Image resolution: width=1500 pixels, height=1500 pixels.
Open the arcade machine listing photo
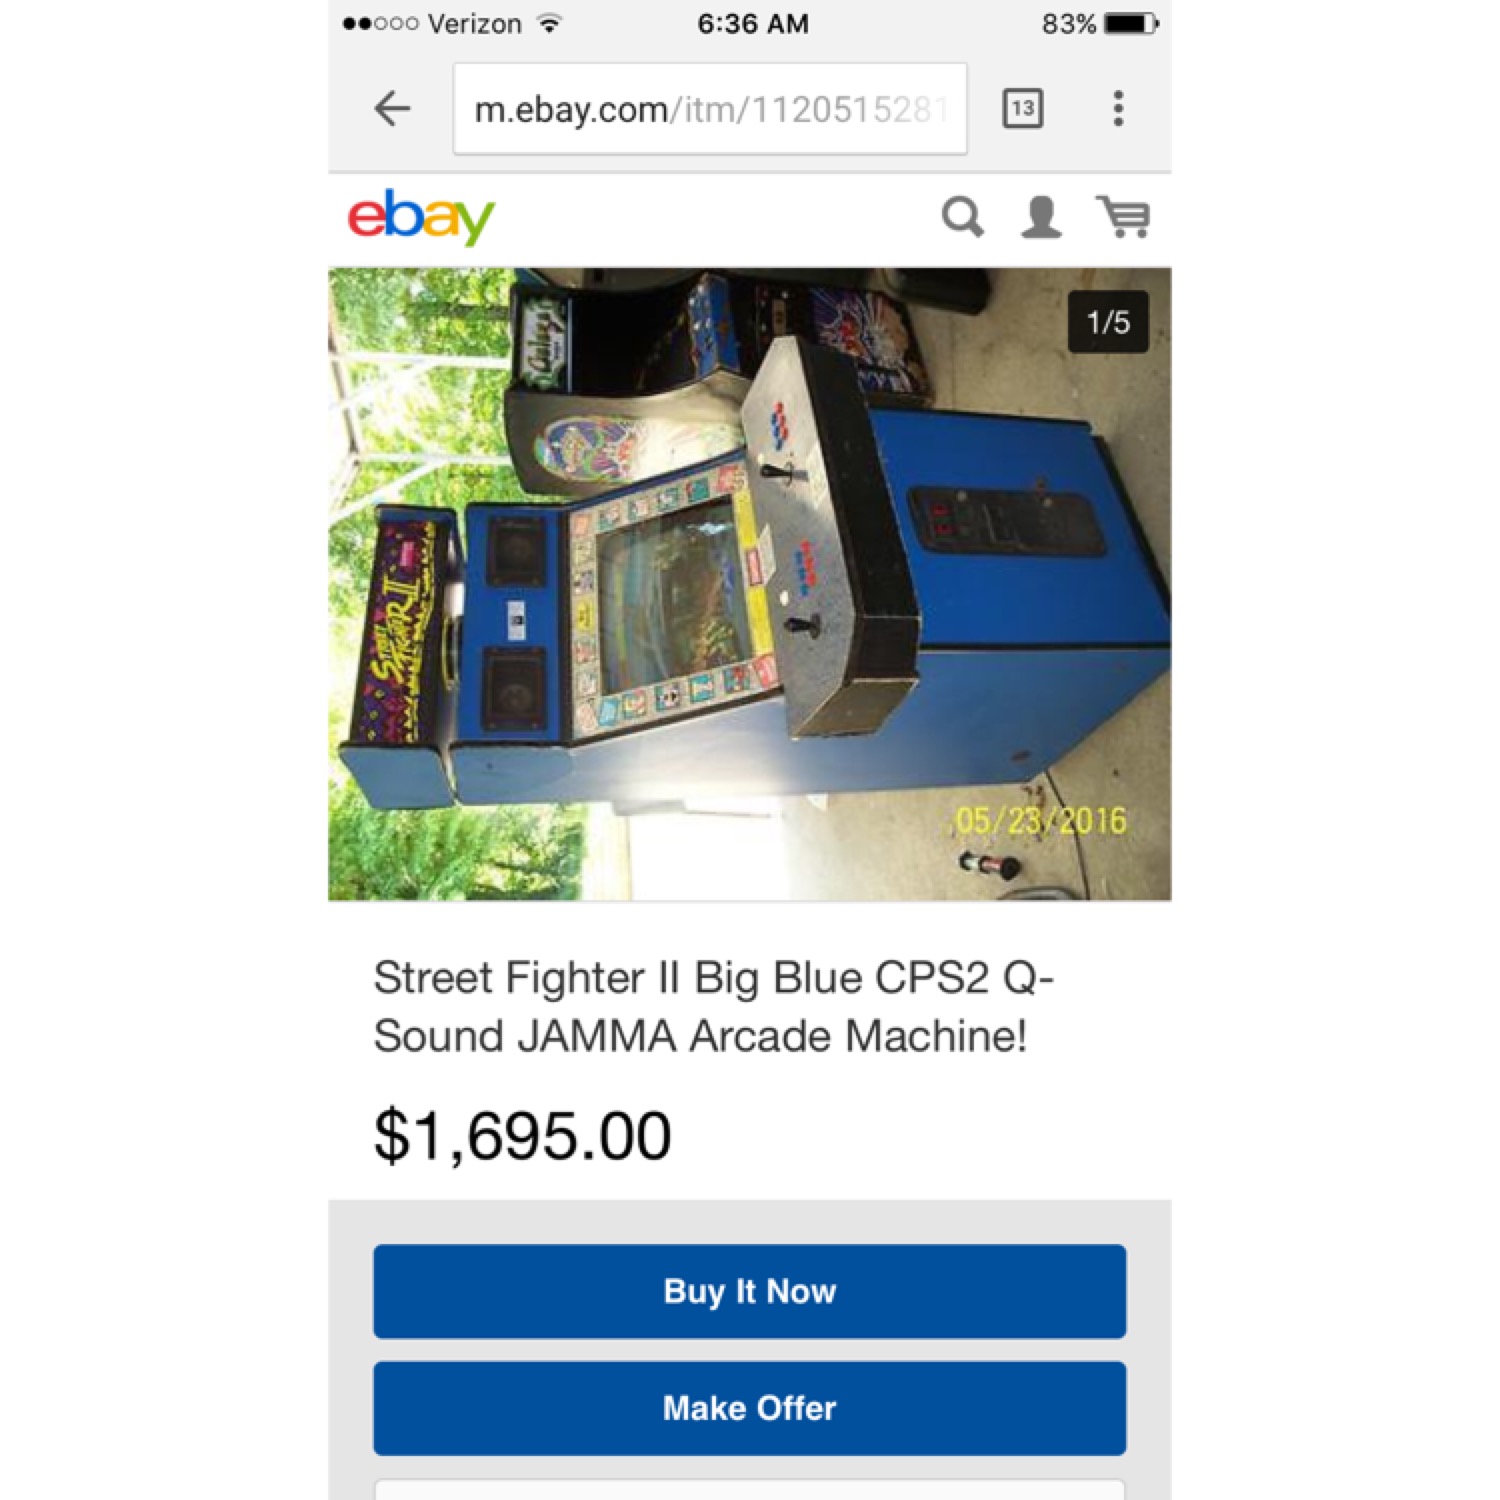750,584
